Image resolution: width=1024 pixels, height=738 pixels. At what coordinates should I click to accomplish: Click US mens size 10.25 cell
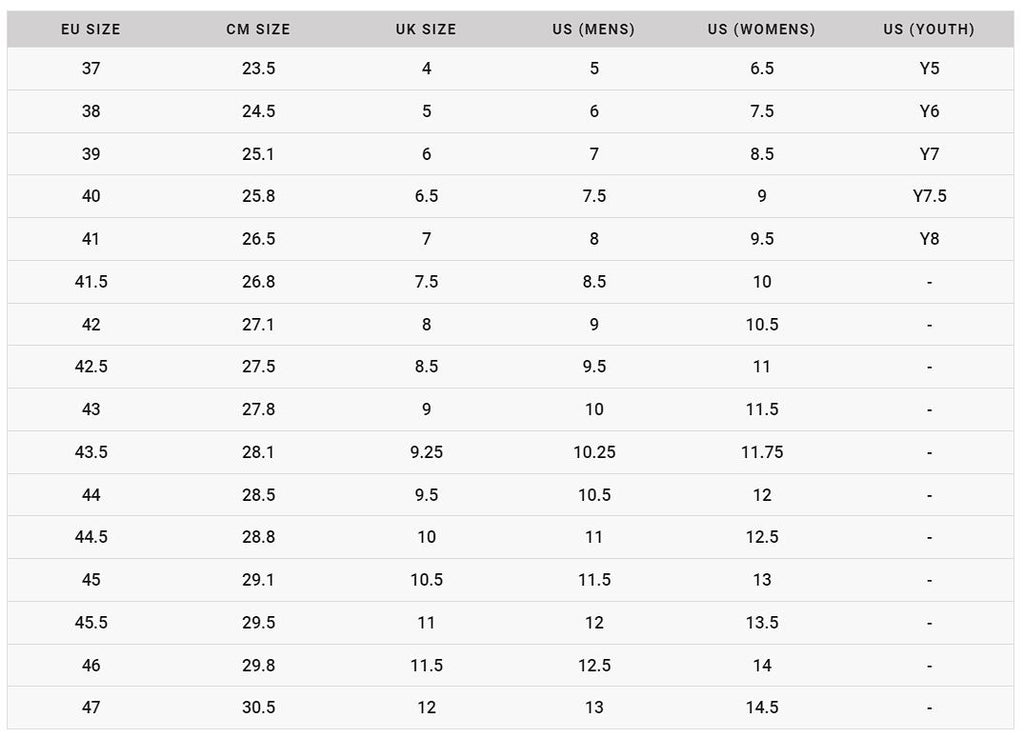point(594,452)
